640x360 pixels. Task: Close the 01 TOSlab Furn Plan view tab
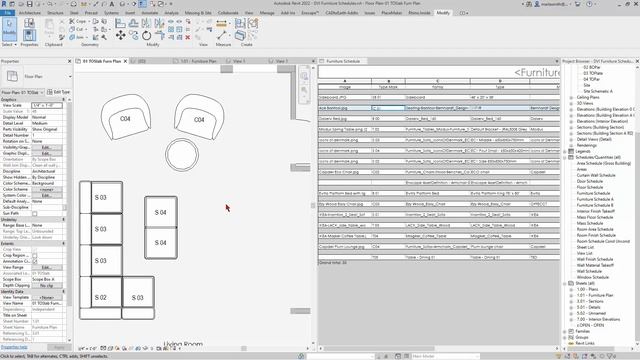pos(125,61)
